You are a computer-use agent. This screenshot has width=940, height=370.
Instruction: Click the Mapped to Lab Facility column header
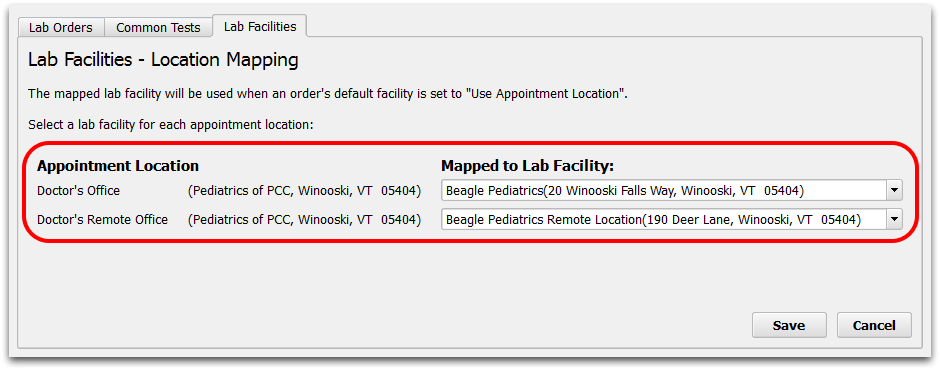click(x=528, y=166)
